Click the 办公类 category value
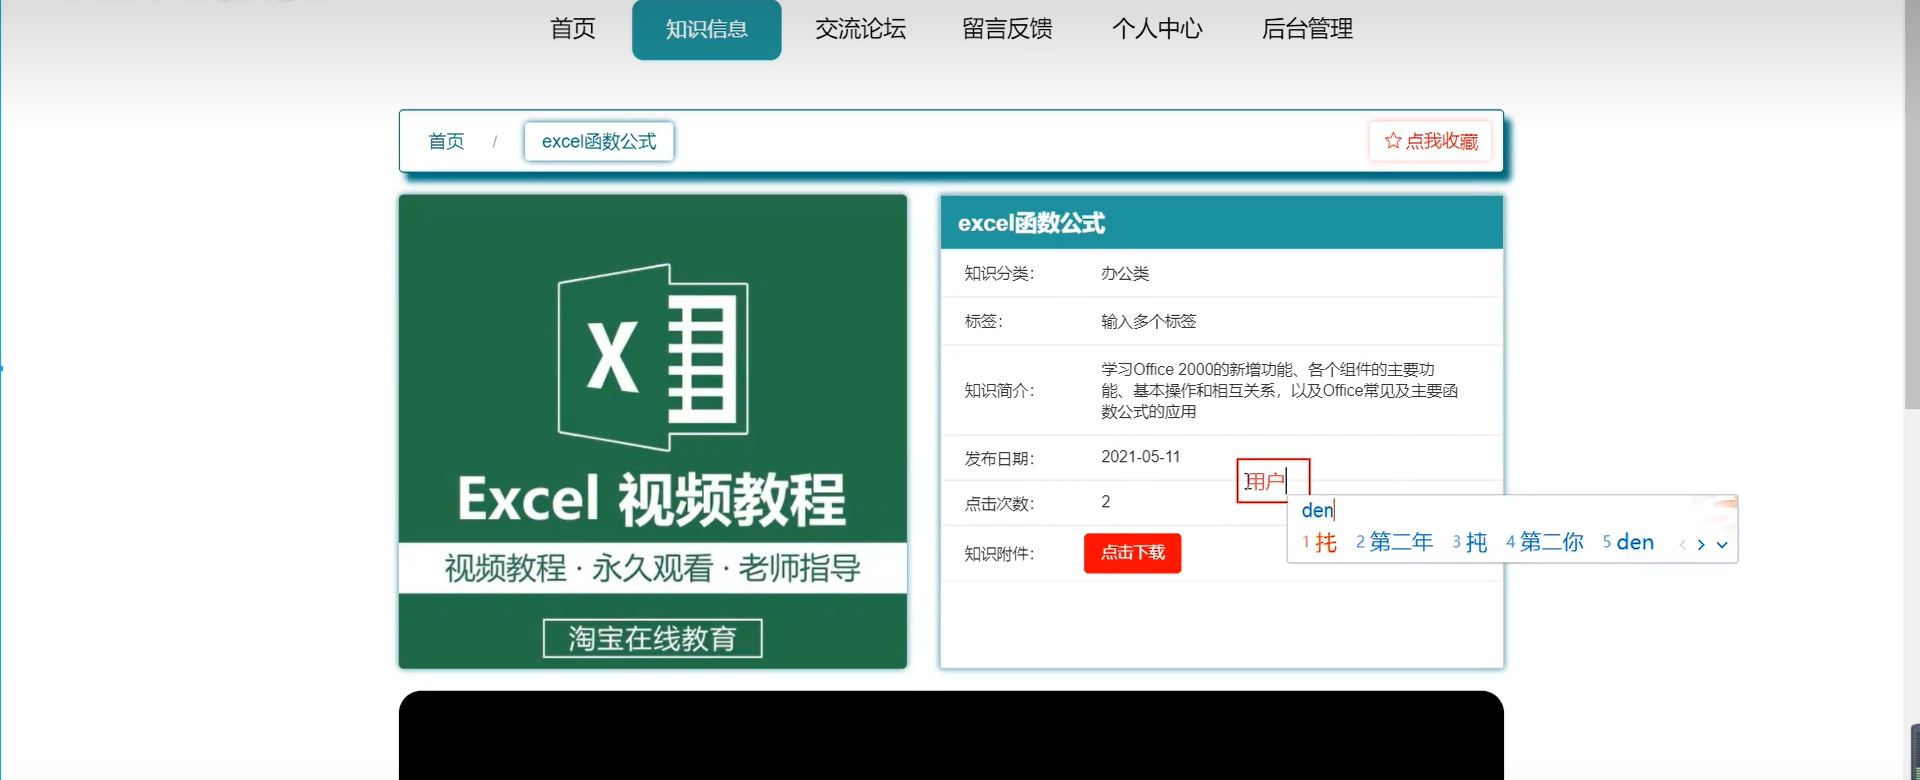 tap(1125, 274)
